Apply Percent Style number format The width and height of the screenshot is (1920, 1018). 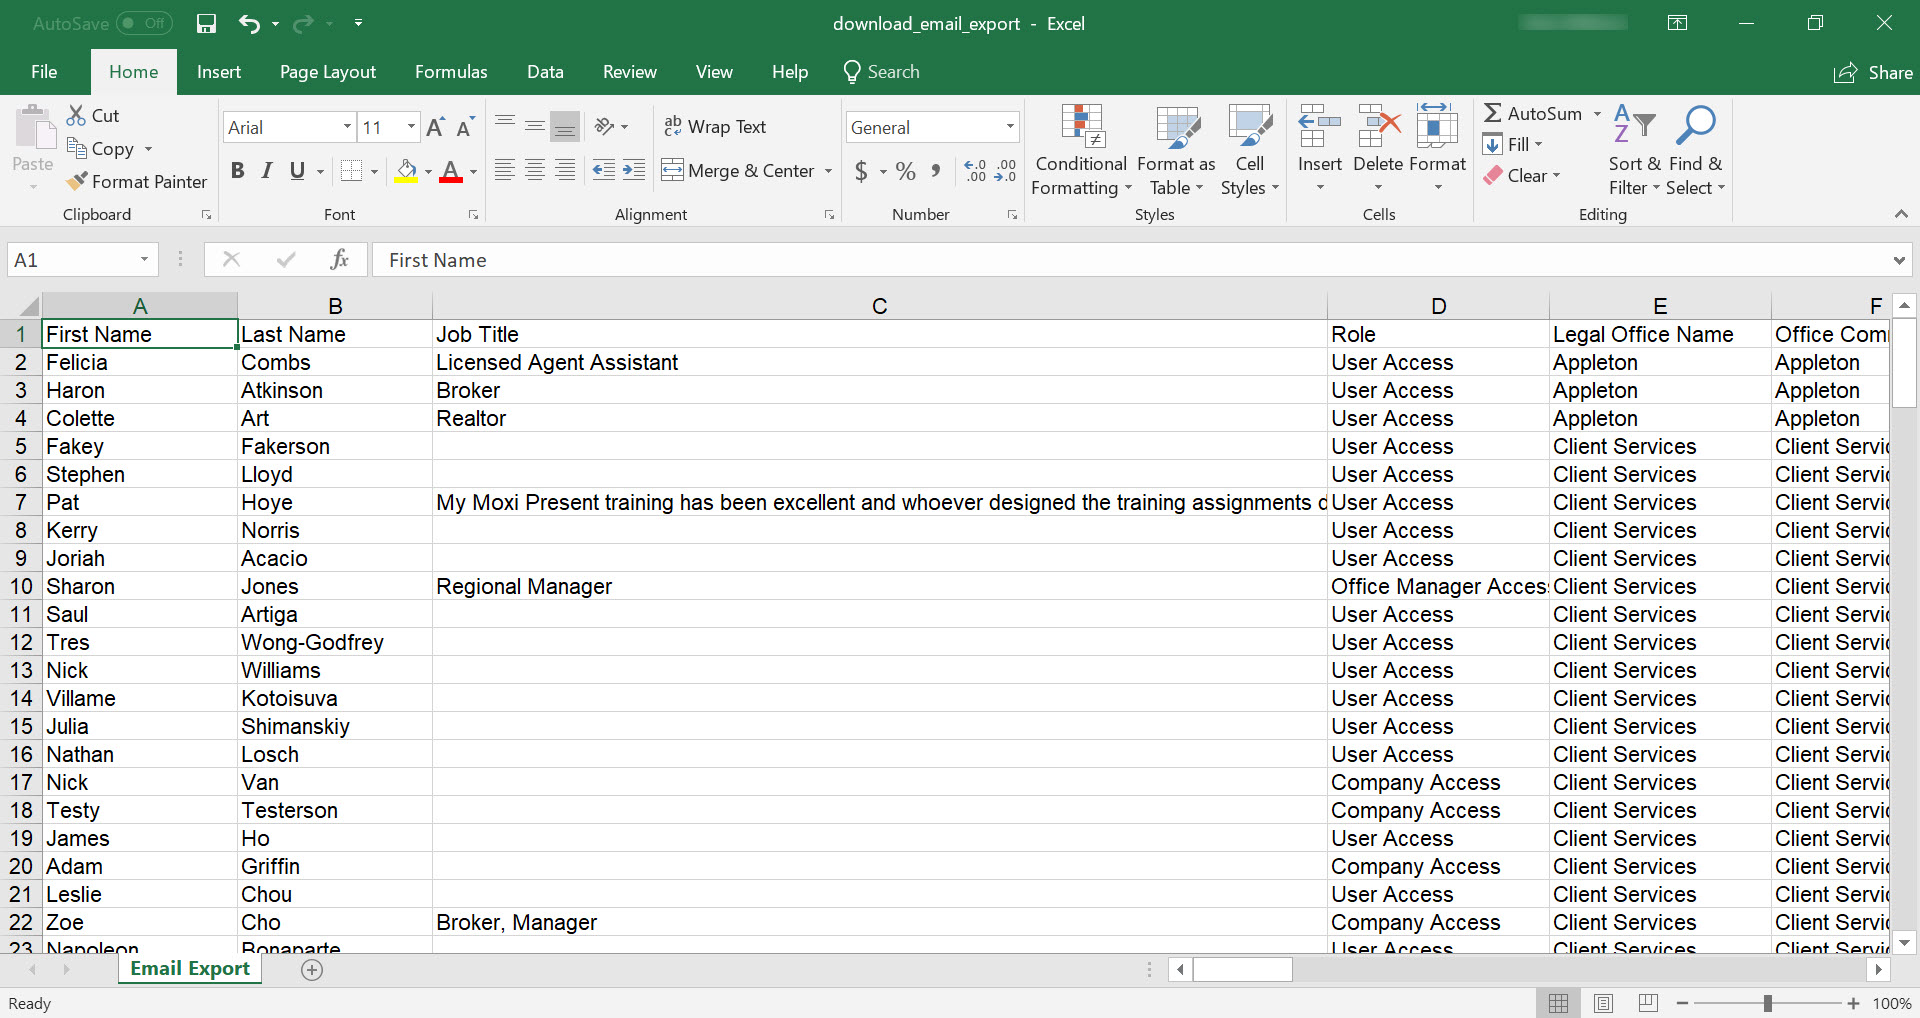point(906,170)
